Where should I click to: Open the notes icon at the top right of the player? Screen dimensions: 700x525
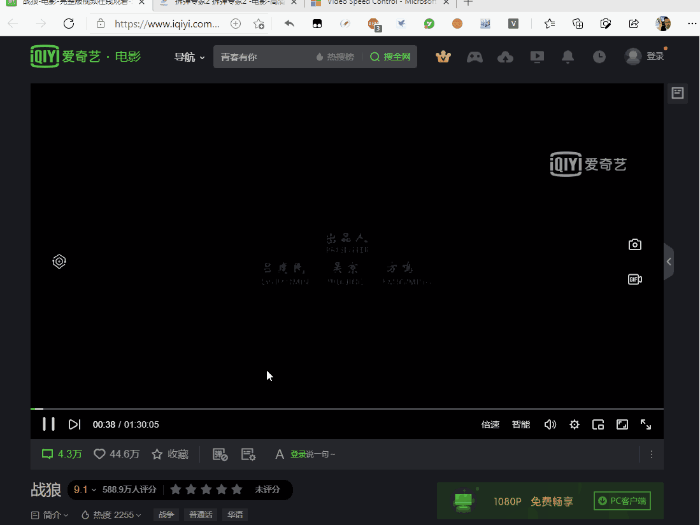[x=677, y=93]
